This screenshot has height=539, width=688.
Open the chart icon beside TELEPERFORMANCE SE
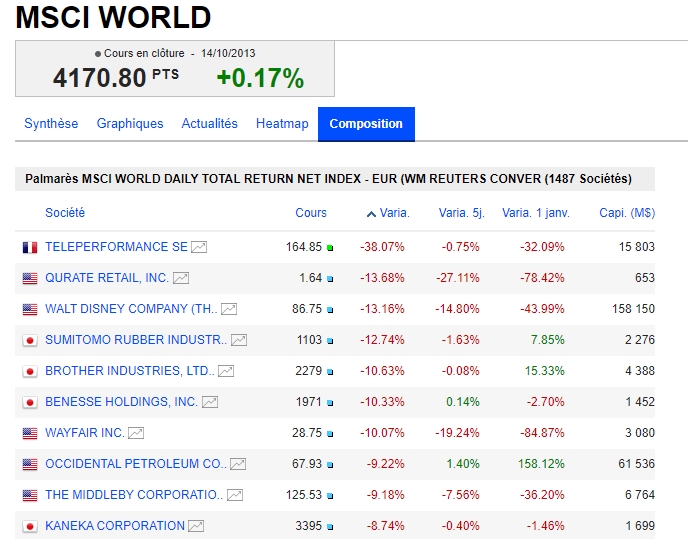click(x=199, y=247)
